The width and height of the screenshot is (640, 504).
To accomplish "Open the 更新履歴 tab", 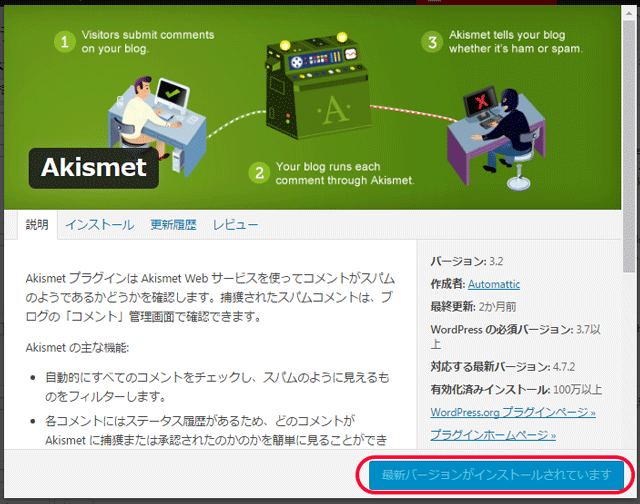I will [173, 224].
